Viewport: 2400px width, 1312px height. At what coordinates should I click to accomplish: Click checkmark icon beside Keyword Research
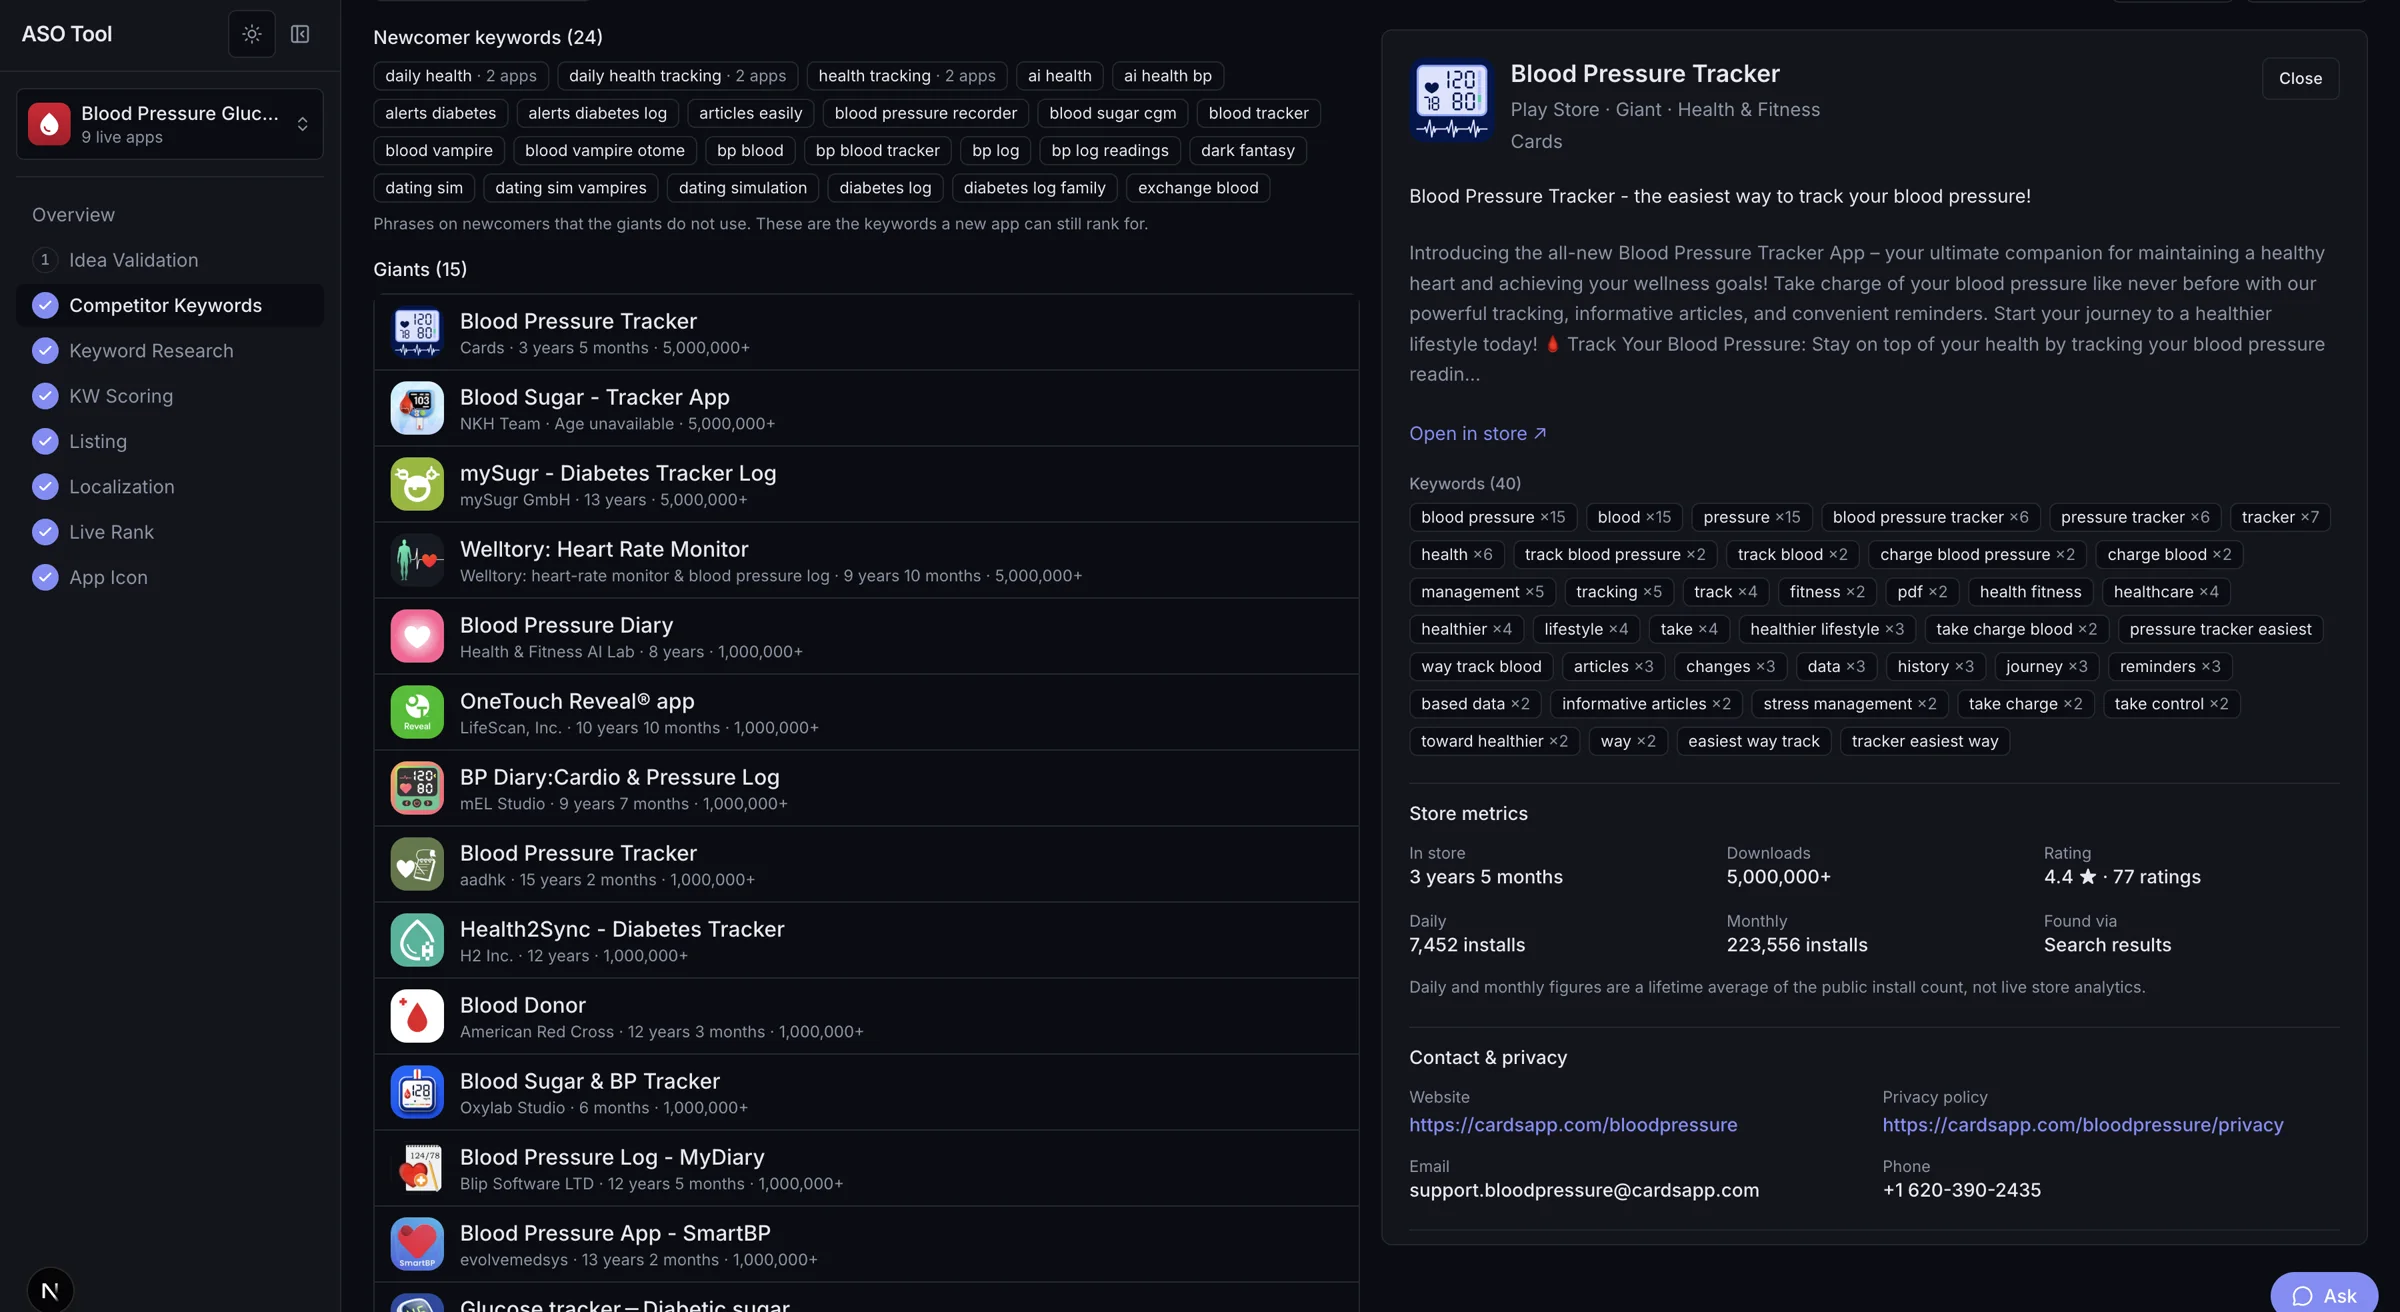click(45, 351)
